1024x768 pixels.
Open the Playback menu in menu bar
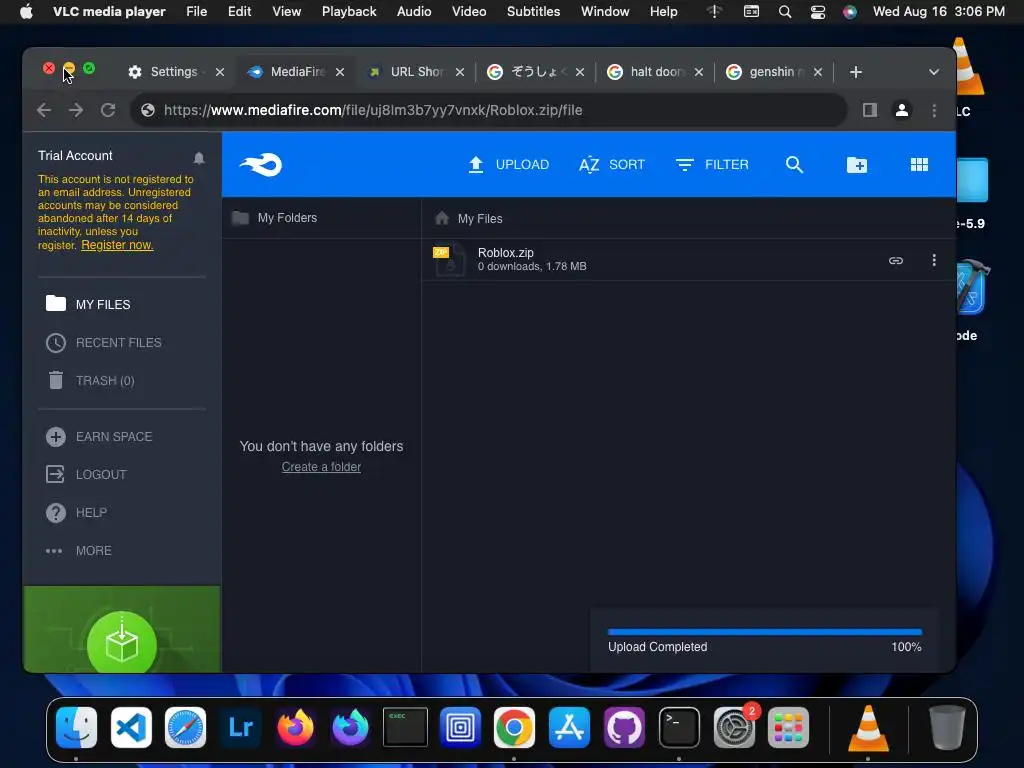(x=349, y=11)
